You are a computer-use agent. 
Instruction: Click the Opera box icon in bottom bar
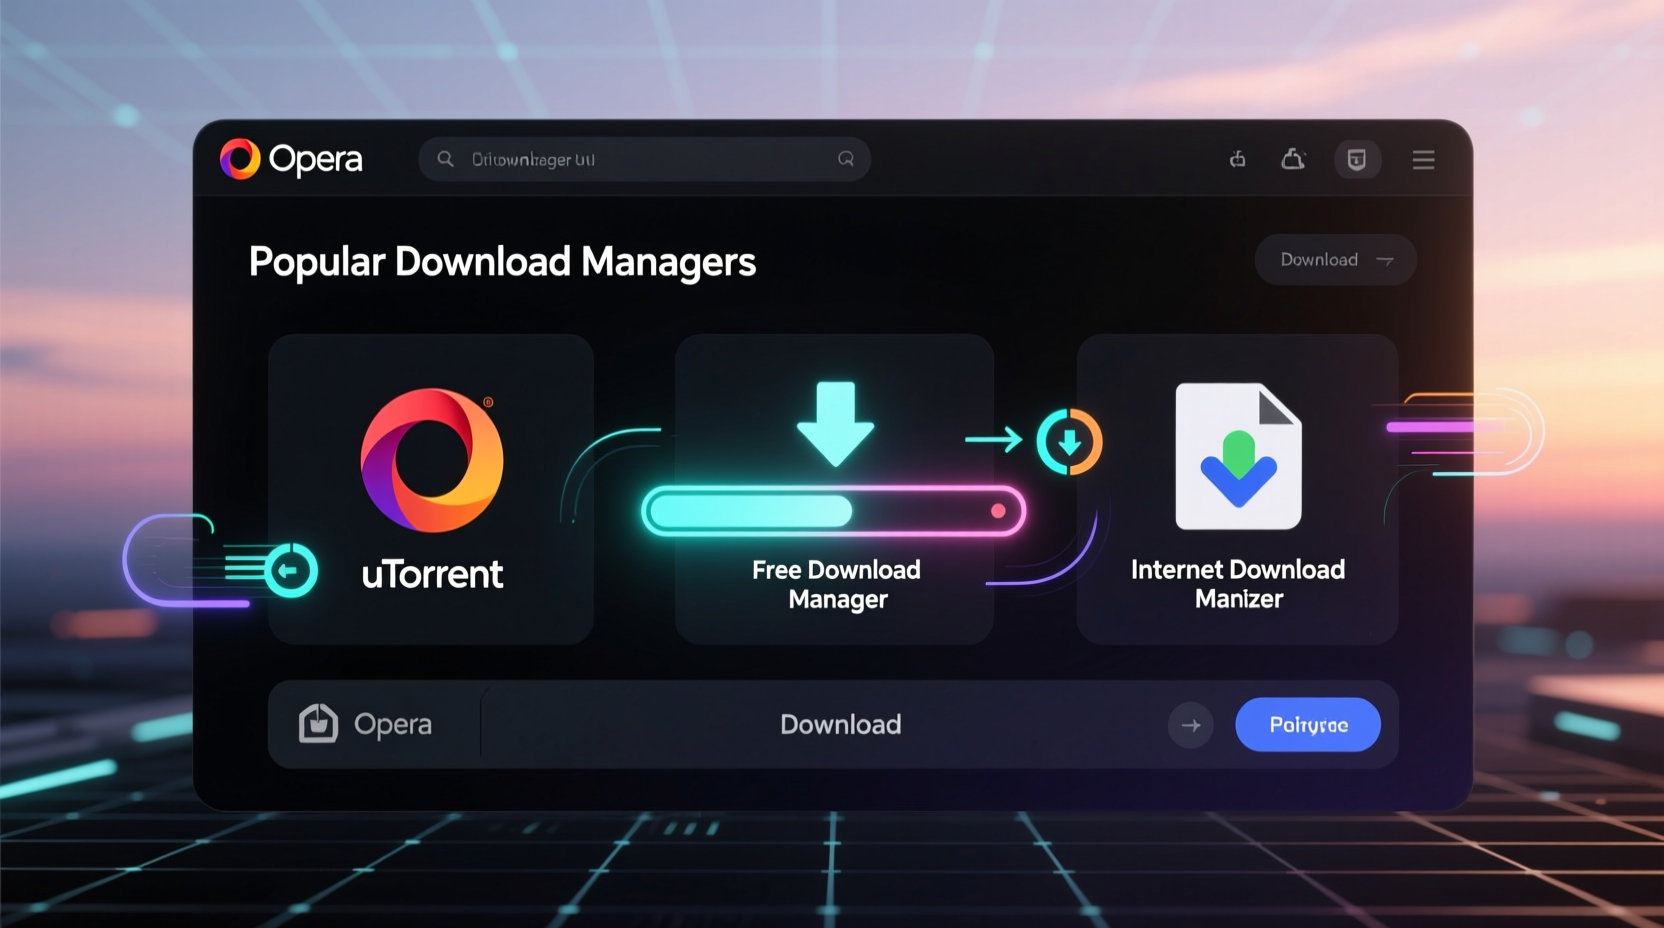(318, 724)
